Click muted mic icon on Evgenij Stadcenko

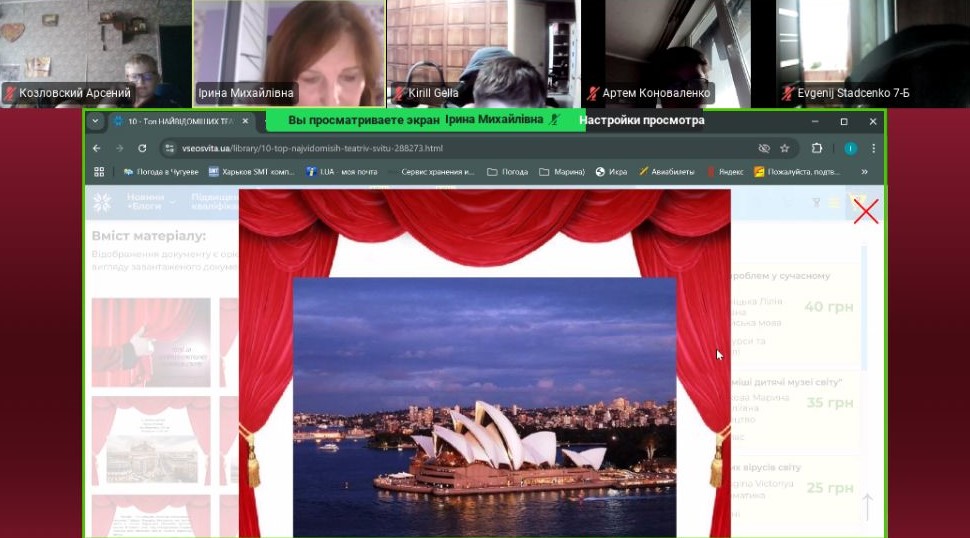pos(788,93)
